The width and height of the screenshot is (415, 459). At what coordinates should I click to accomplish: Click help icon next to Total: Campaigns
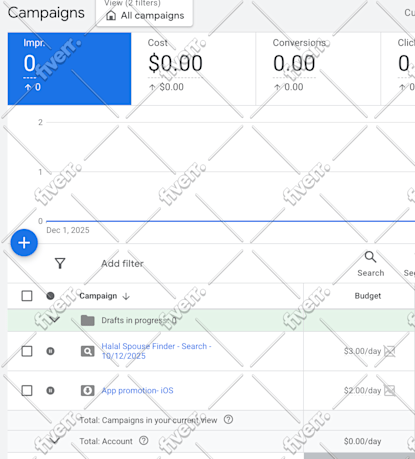click(x=228, y=419)
